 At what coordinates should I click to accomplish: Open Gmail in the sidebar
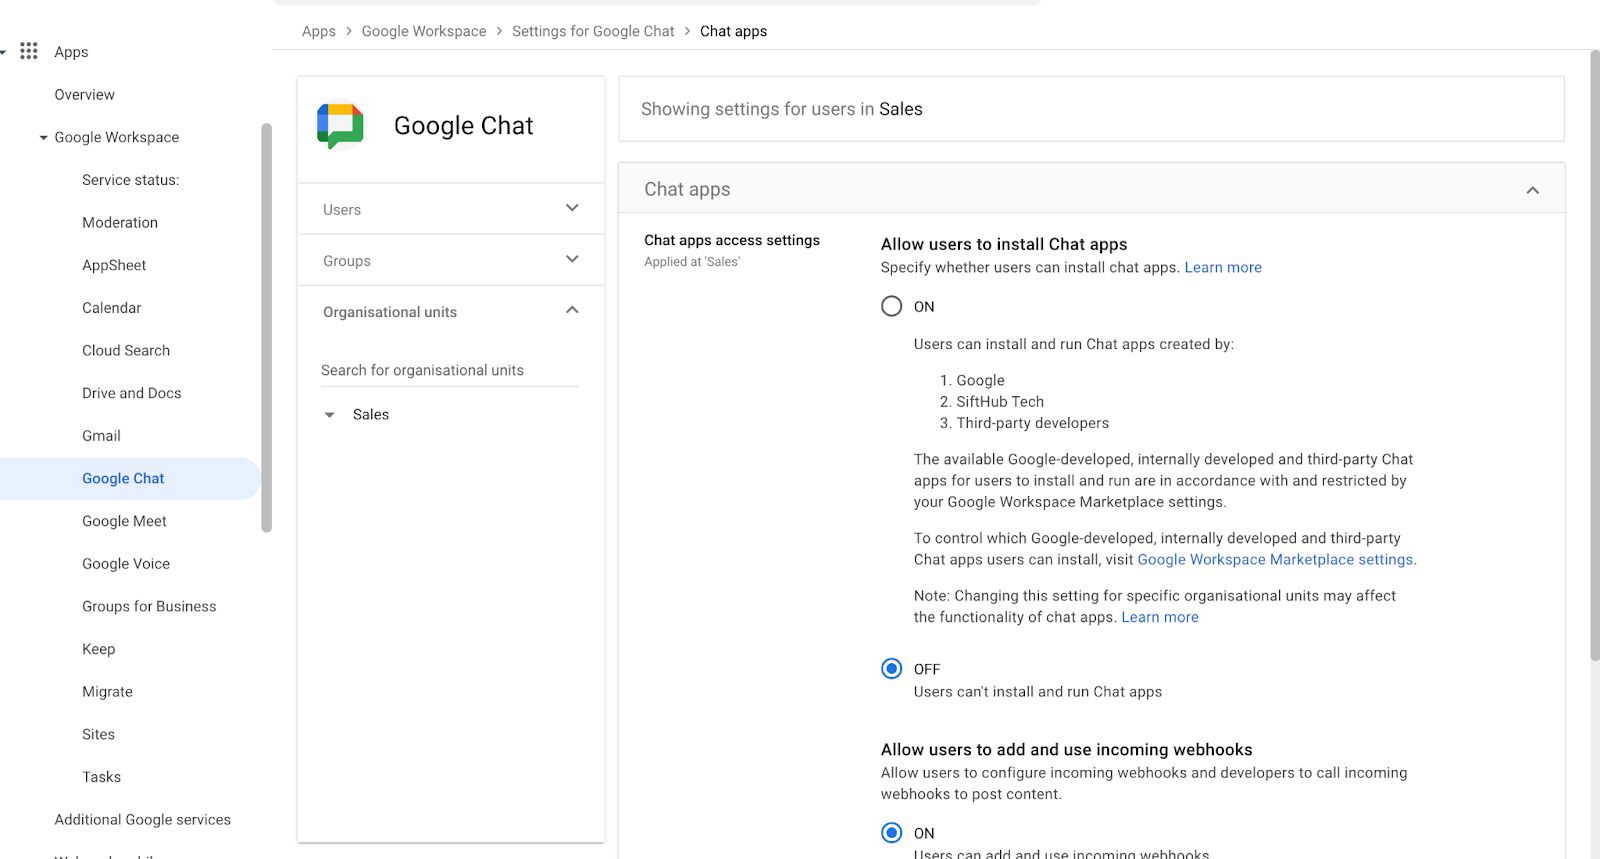101,436
